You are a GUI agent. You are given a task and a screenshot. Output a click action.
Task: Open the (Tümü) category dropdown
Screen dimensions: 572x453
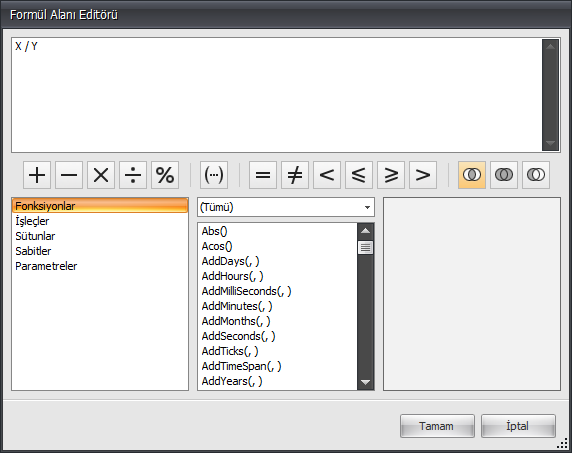coord(286,207)
